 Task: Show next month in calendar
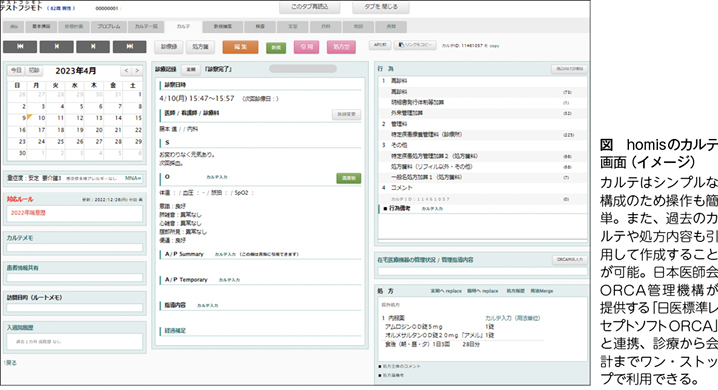(136, 71)
